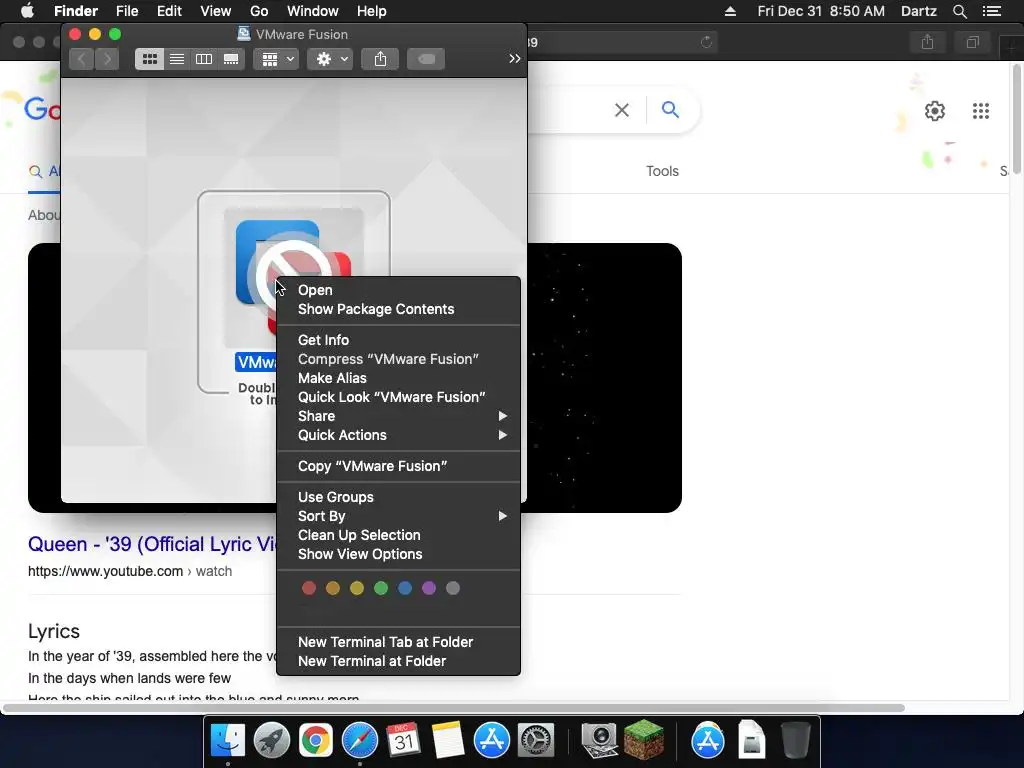Expand the Sort By submenu
The image size is (1024, 768).
click(398, 515)
